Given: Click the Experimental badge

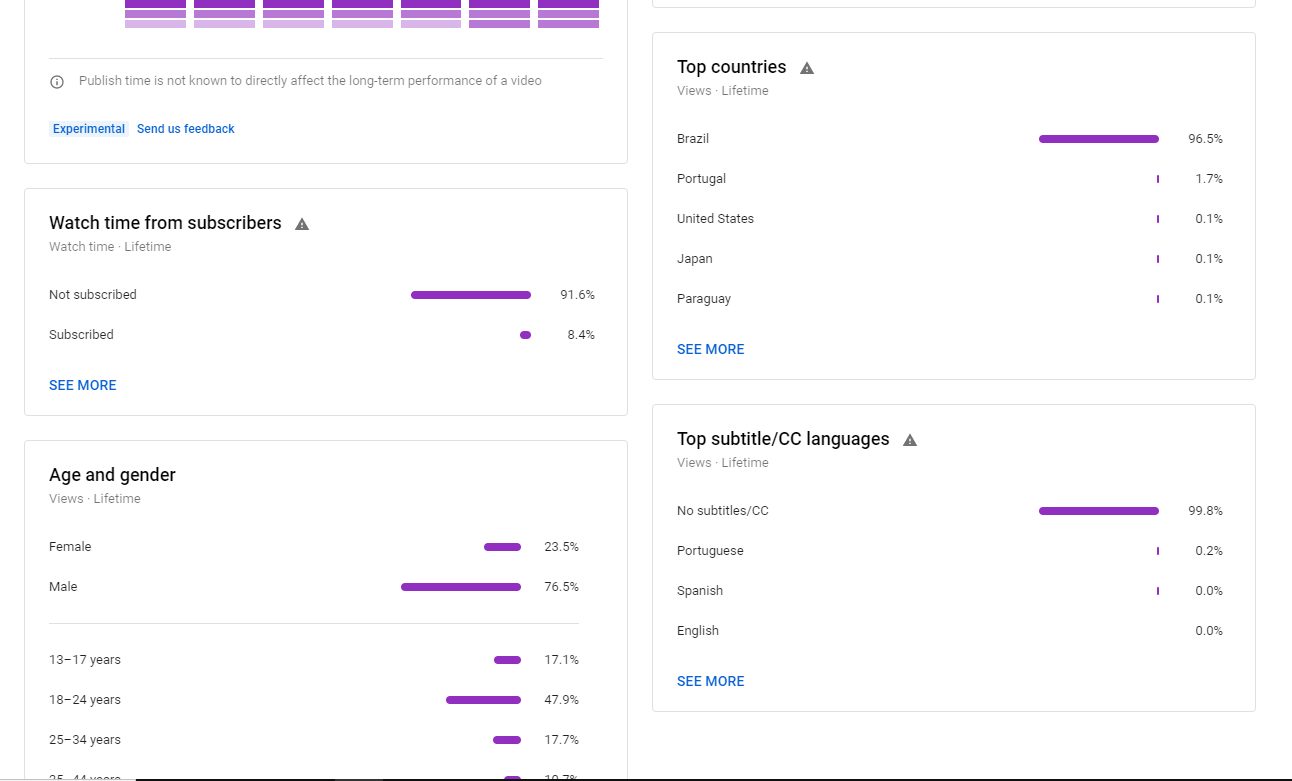Looking at the screenshot, I should (x=89, y=129).
